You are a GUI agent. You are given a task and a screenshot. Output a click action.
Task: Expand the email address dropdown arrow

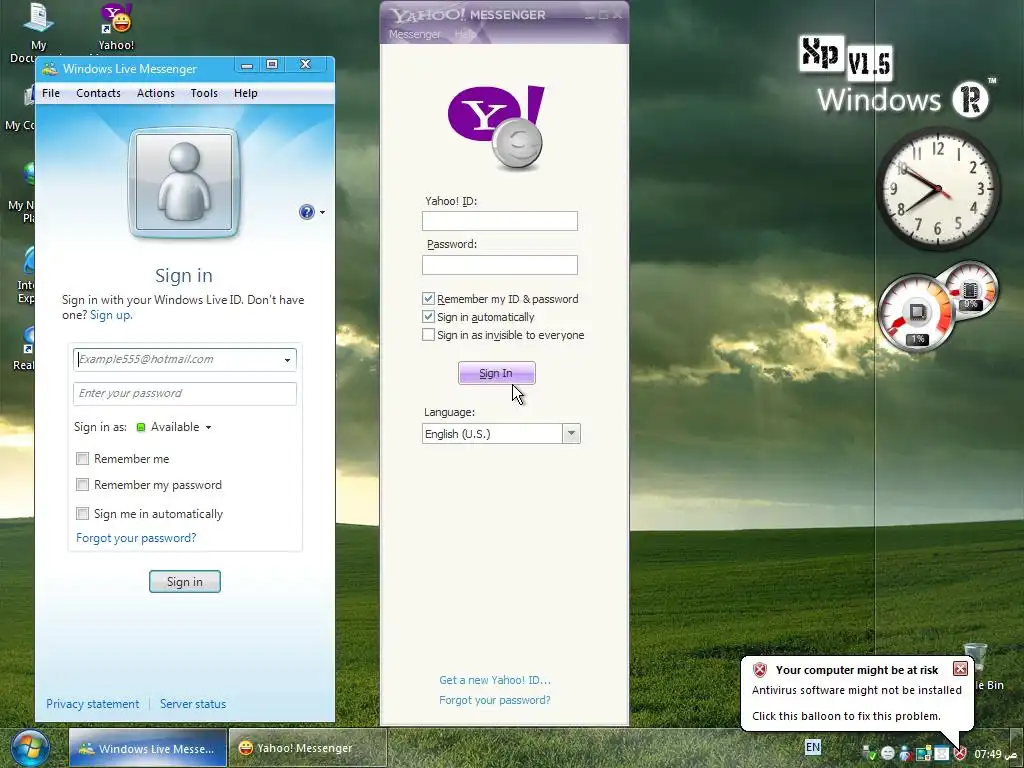[287, 360]
